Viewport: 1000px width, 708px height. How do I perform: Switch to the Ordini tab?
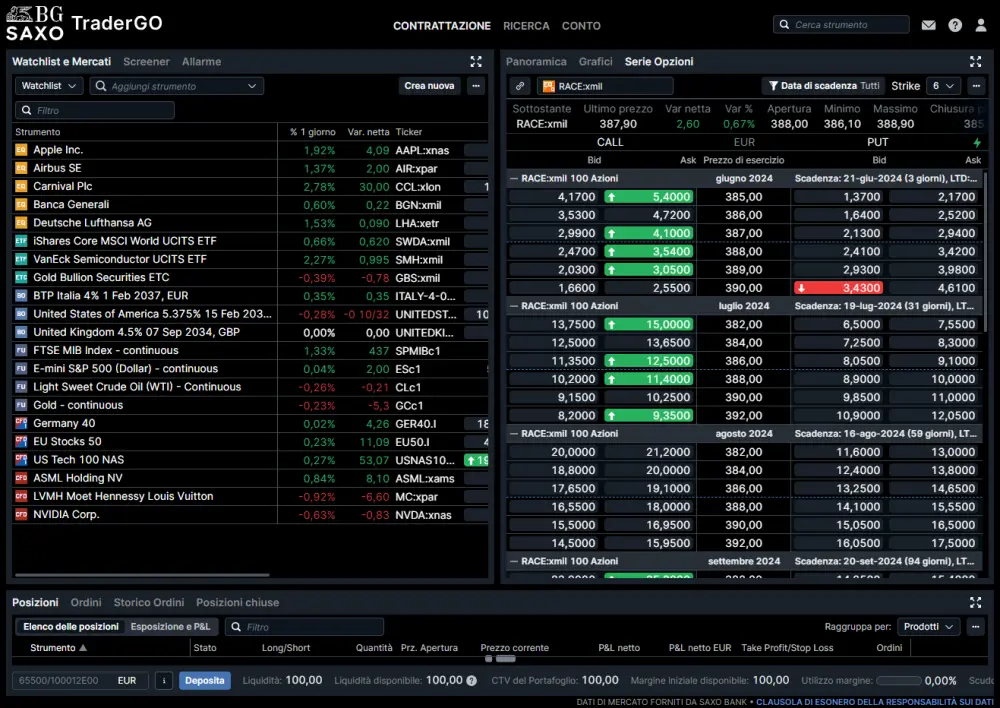85,602
